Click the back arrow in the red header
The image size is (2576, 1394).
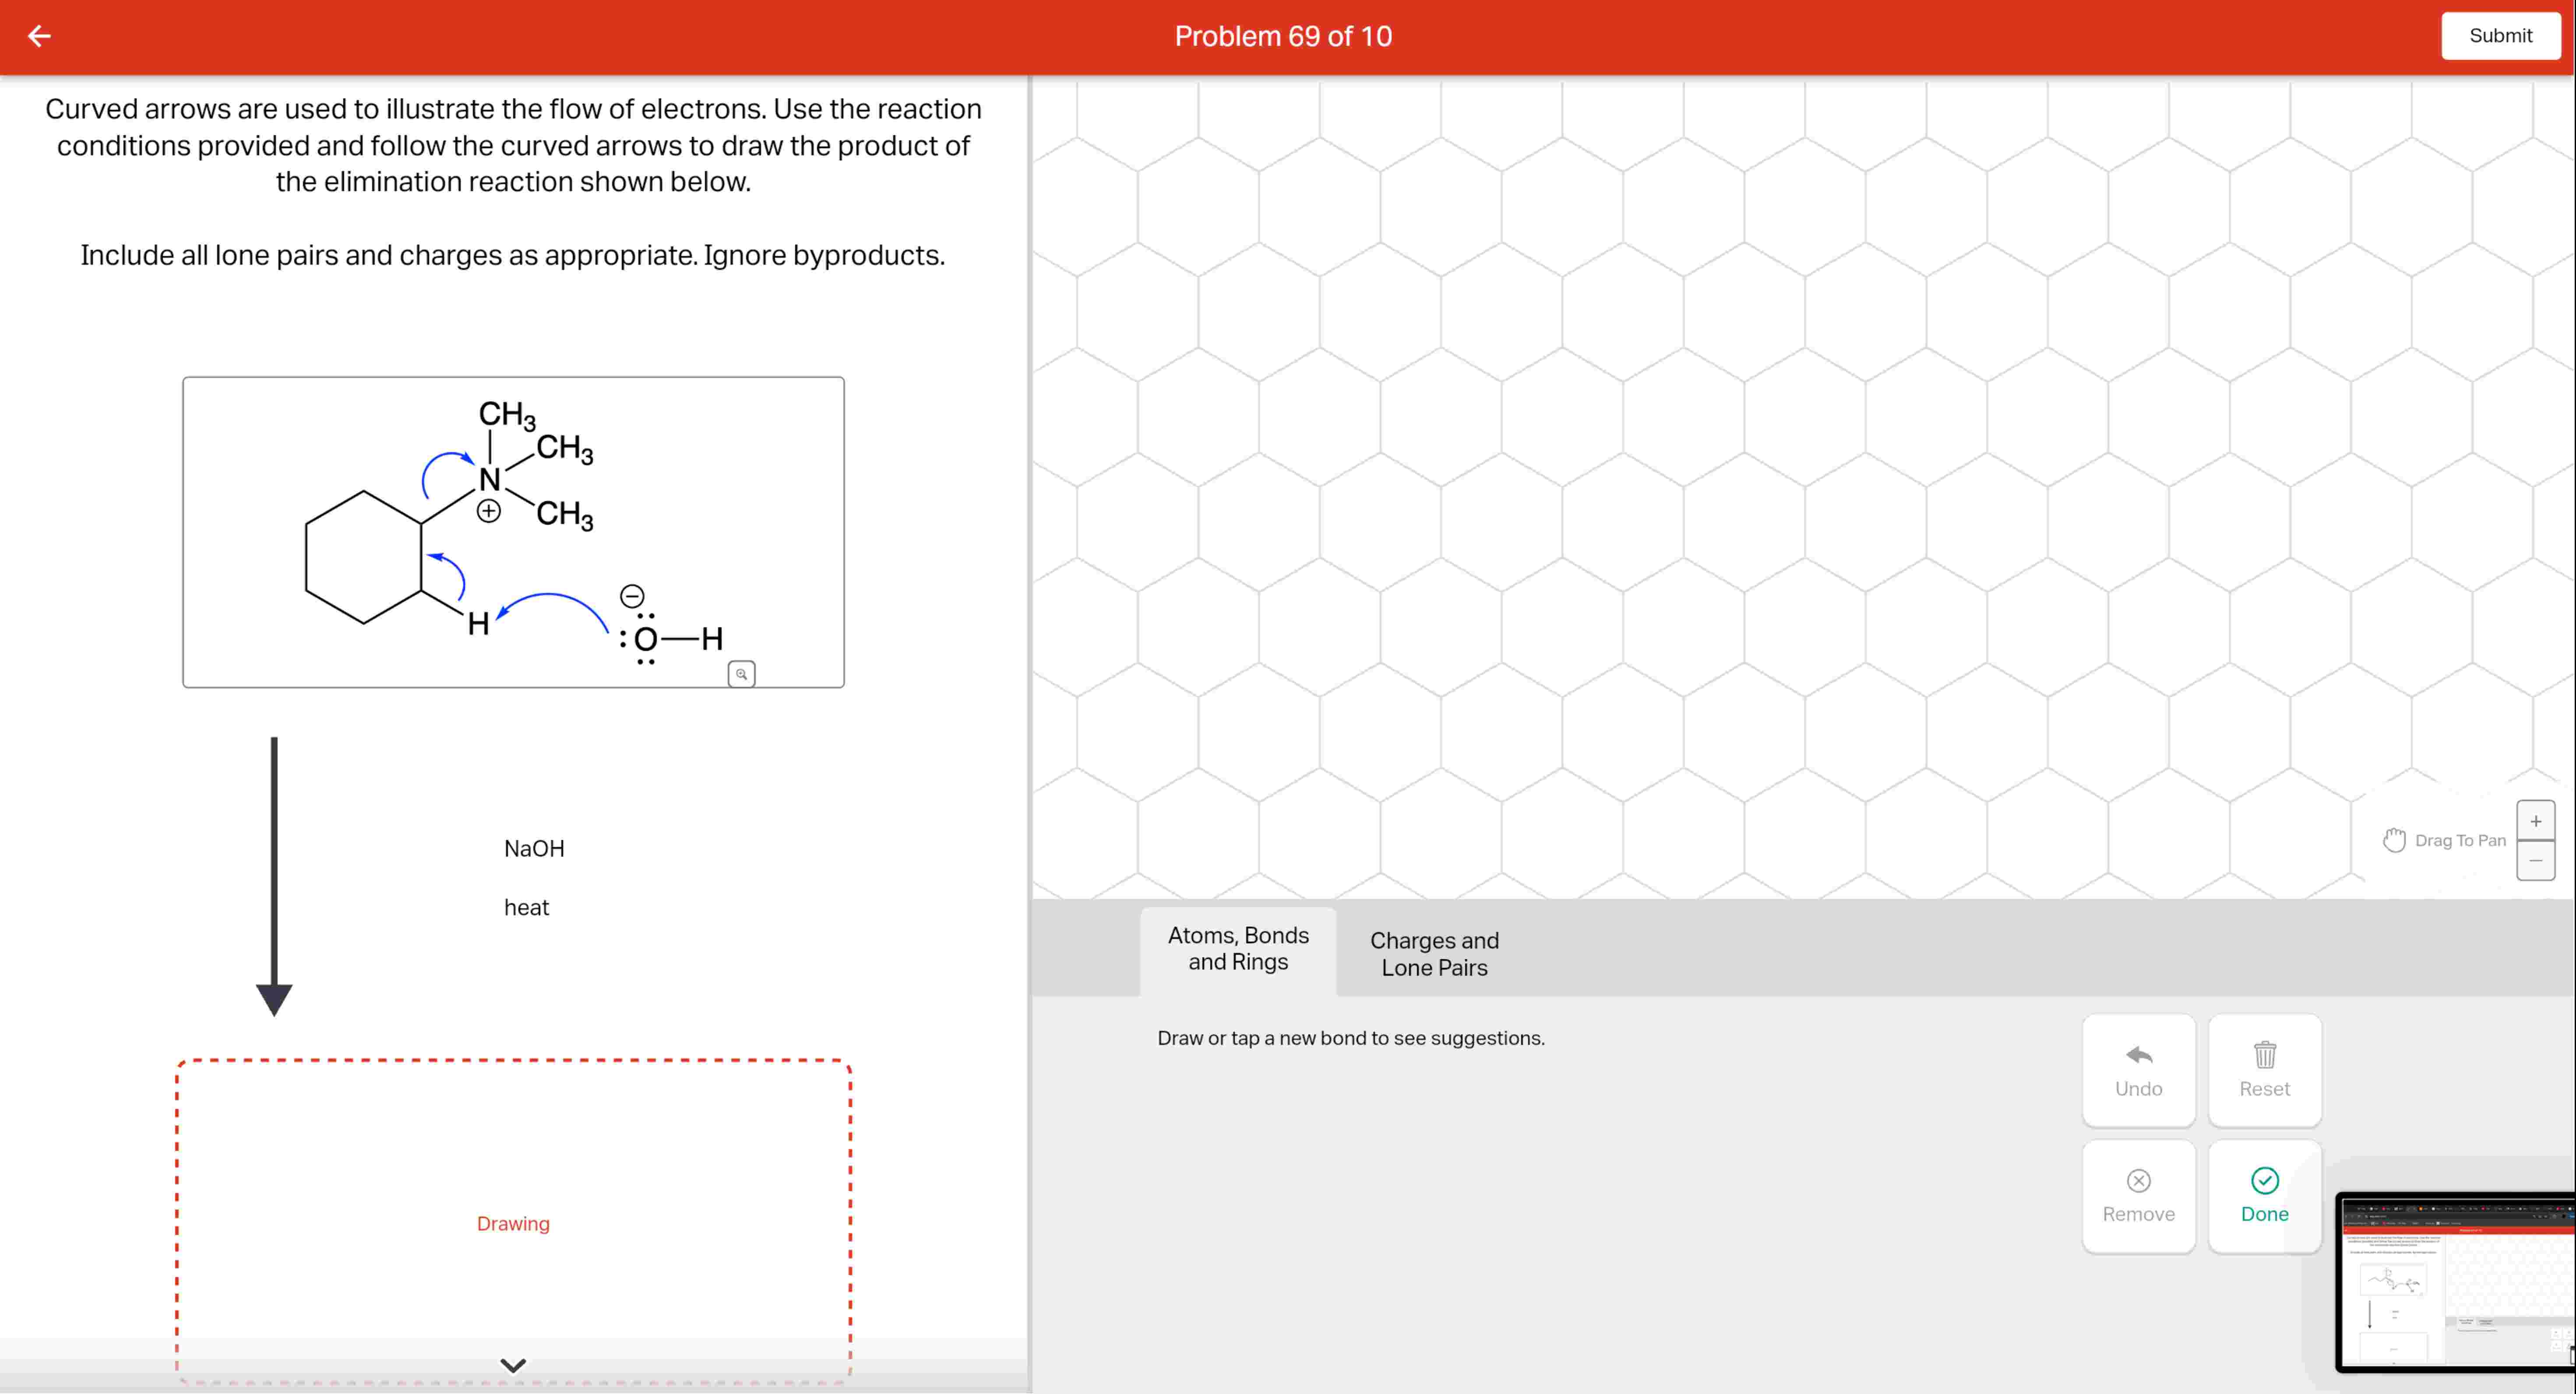click(39, 36)
